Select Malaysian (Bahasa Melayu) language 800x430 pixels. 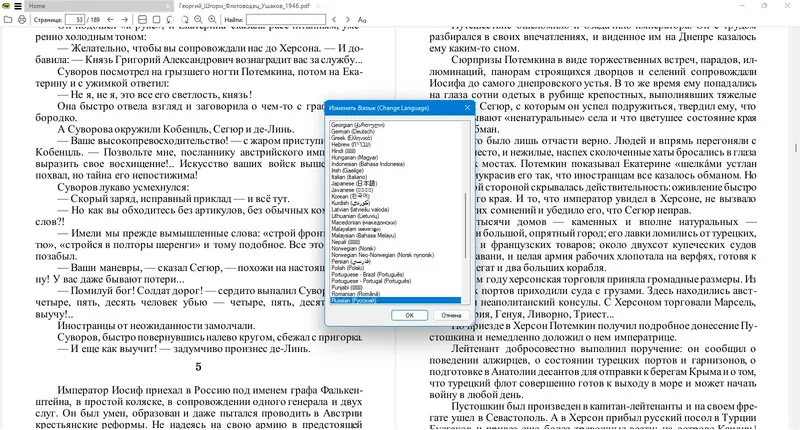(x=363, y=236)
